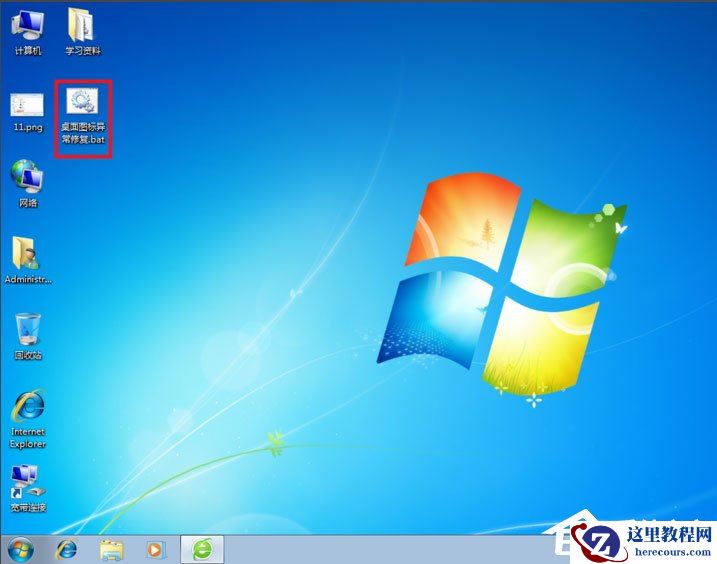Click the 宽带连接 label text
The height and width of the screenshot is (564, 717).
[28, 508]
